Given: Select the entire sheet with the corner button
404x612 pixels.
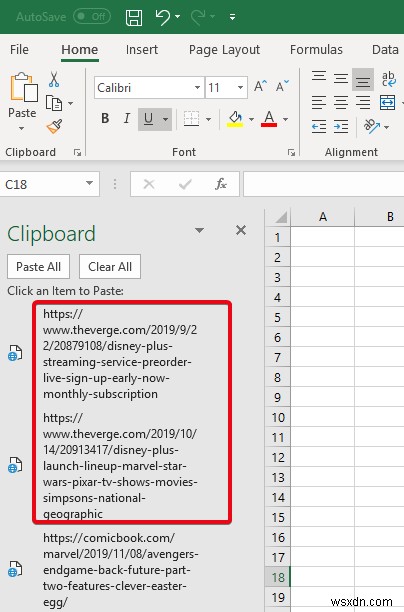Looking at the screenshot, I should [x=278, y=217].
